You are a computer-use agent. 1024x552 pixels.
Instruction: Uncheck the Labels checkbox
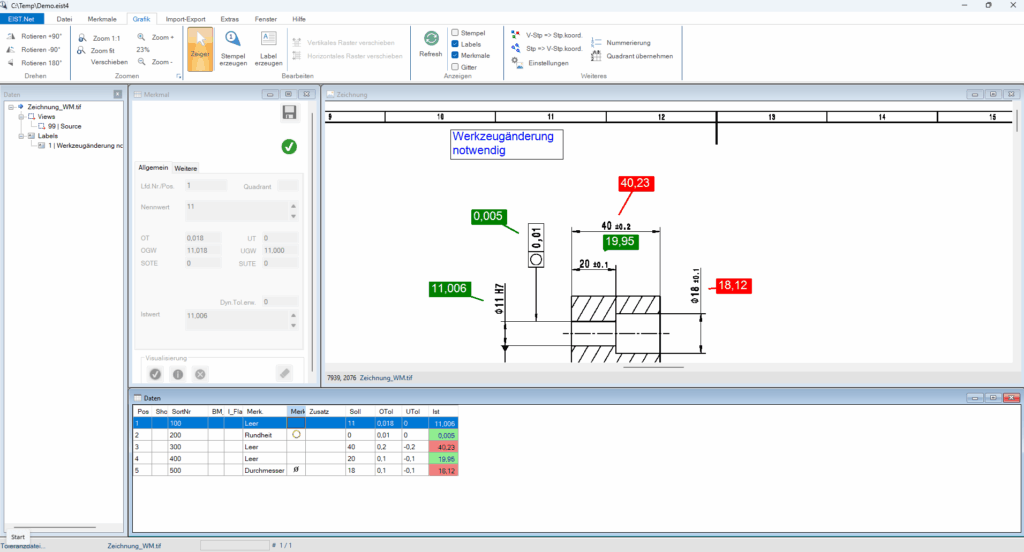coord(455,44)
